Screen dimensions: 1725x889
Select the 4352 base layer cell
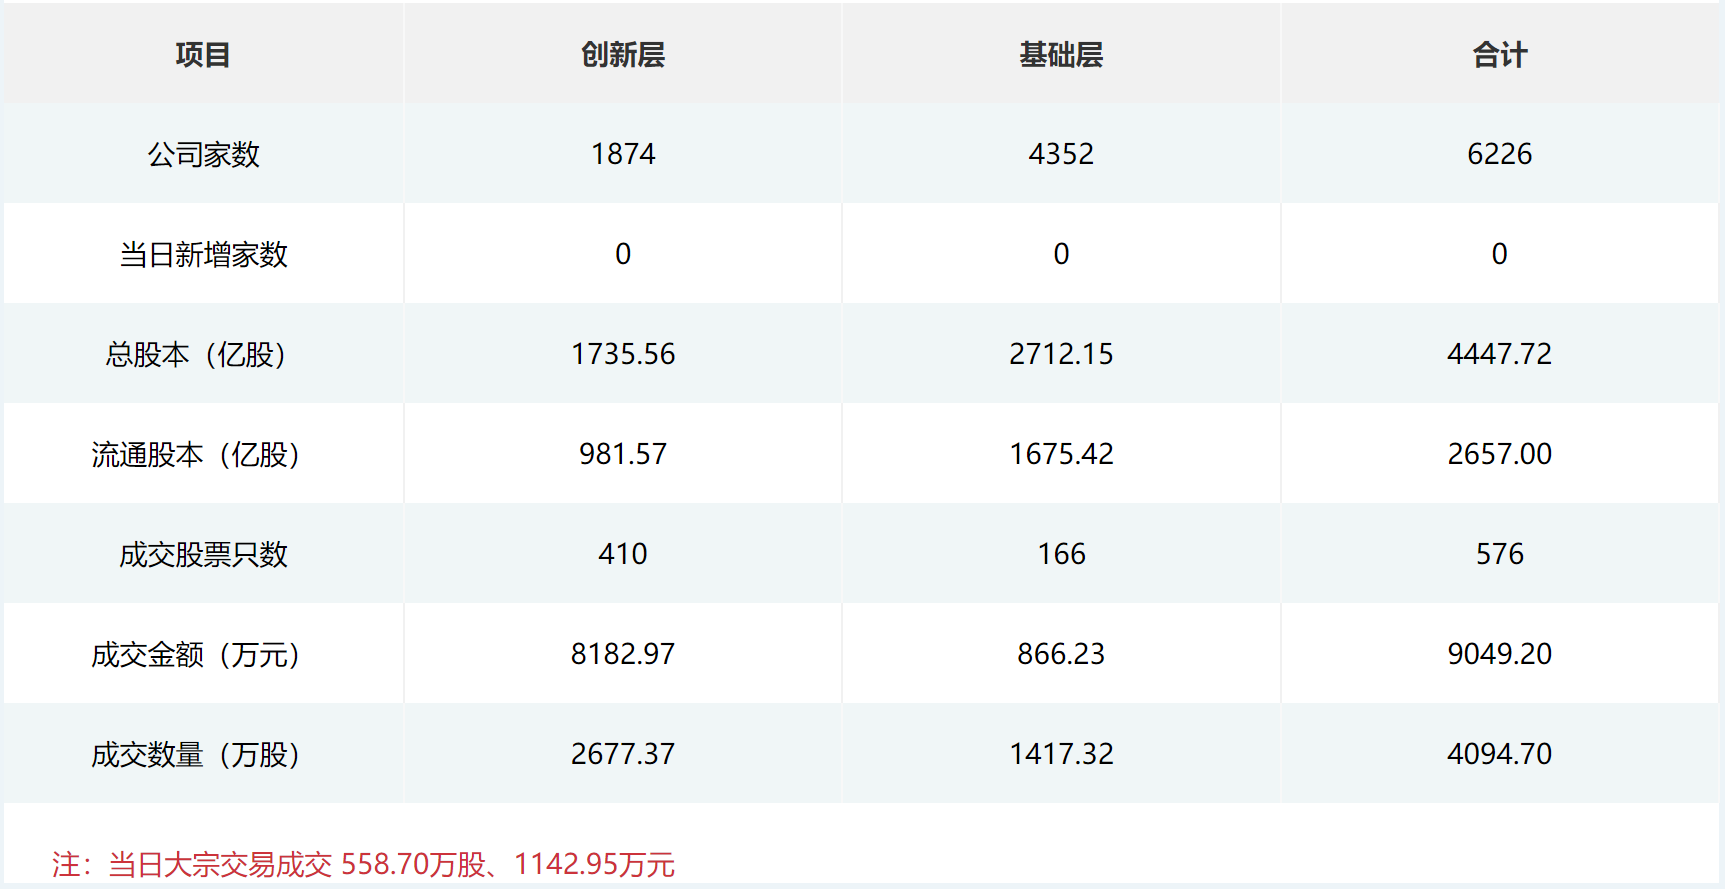[x=1061, y=154]
